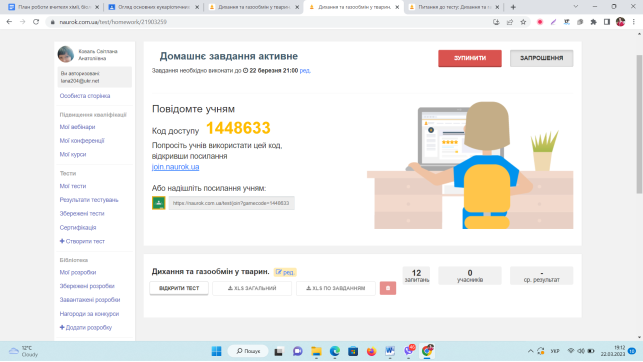Click the red delete test icon button

[x=388, y=288]
